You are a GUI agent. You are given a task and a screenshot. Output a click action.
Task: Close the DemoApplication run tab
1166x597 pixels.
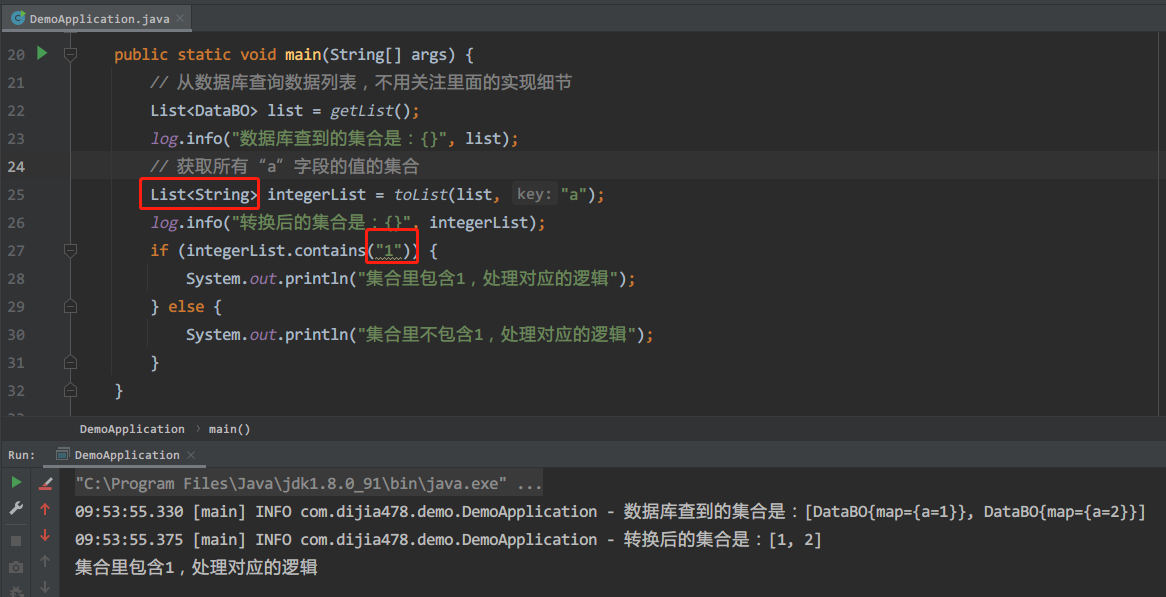point(191,455)
